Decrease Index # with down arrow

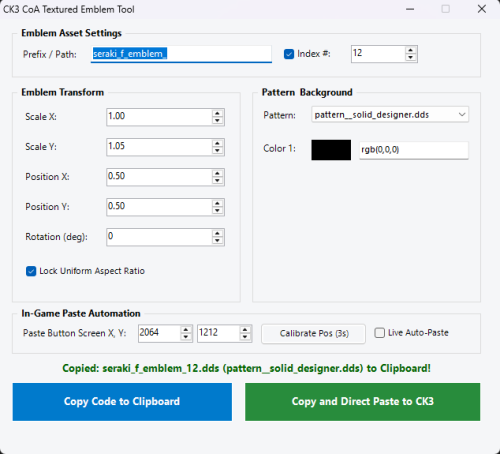pyautogui.click(x=411, y=58)
